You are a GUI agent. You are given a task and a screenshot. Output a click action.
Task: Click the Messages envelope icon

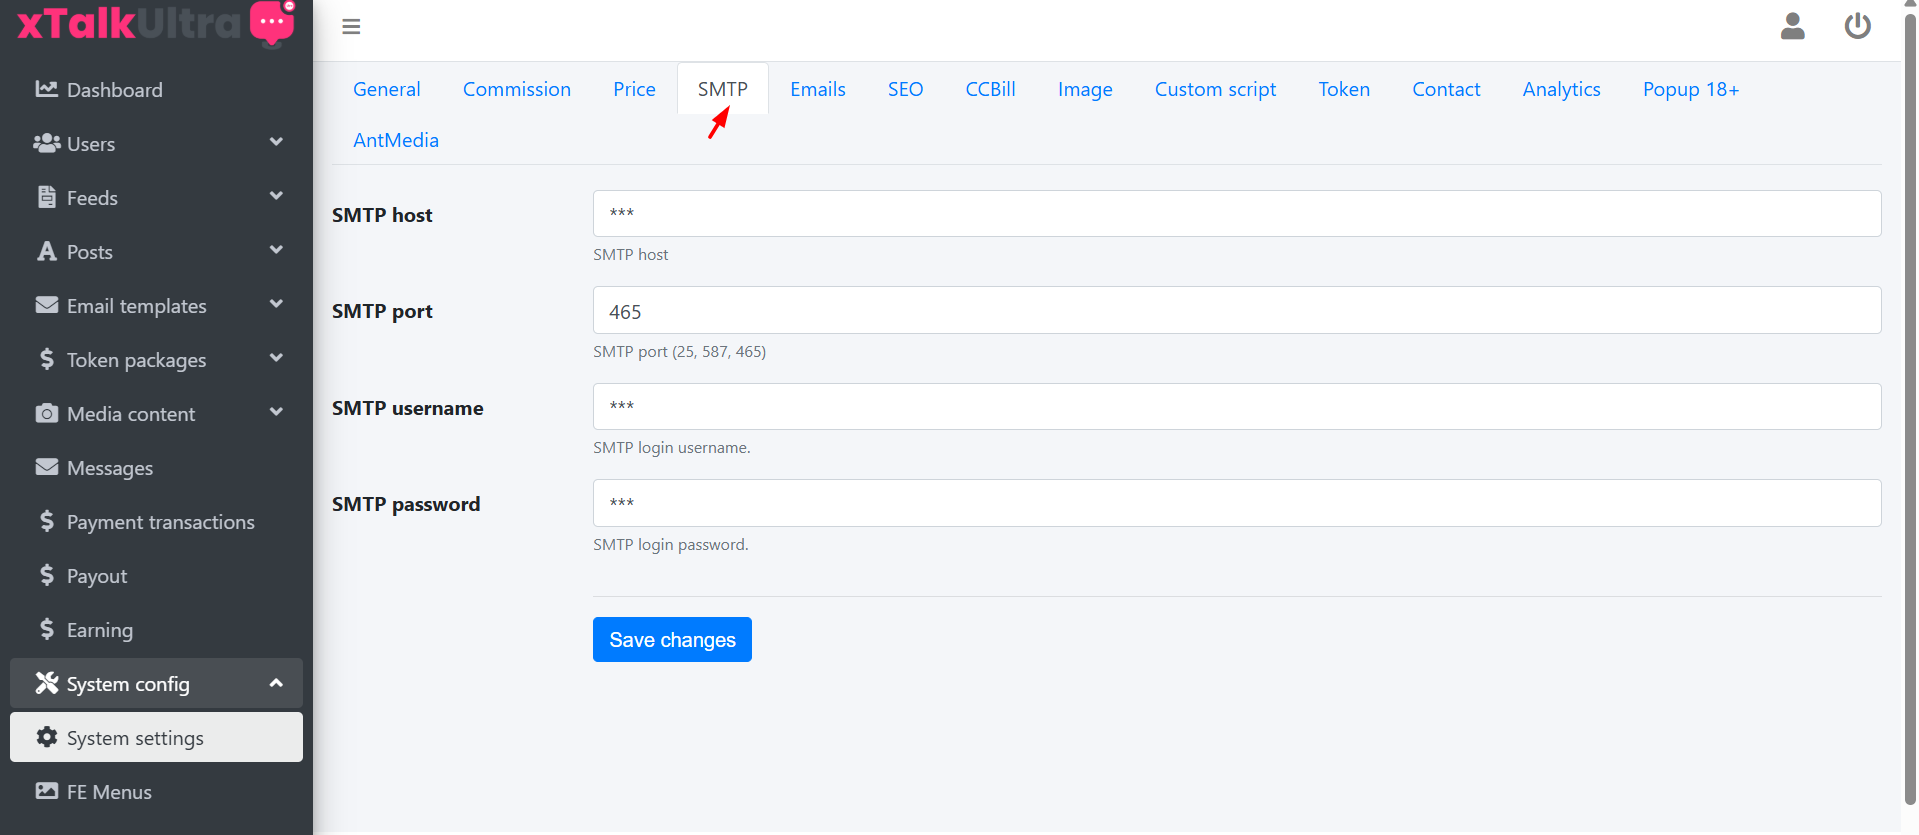(x=46, y=467)
